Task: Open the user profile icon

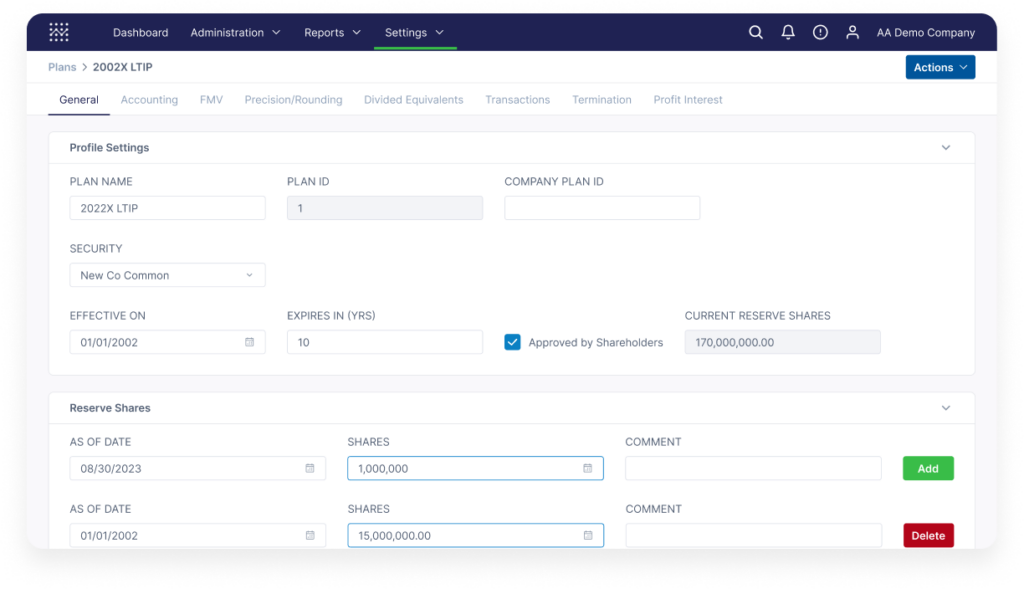Action: point(852,32)
